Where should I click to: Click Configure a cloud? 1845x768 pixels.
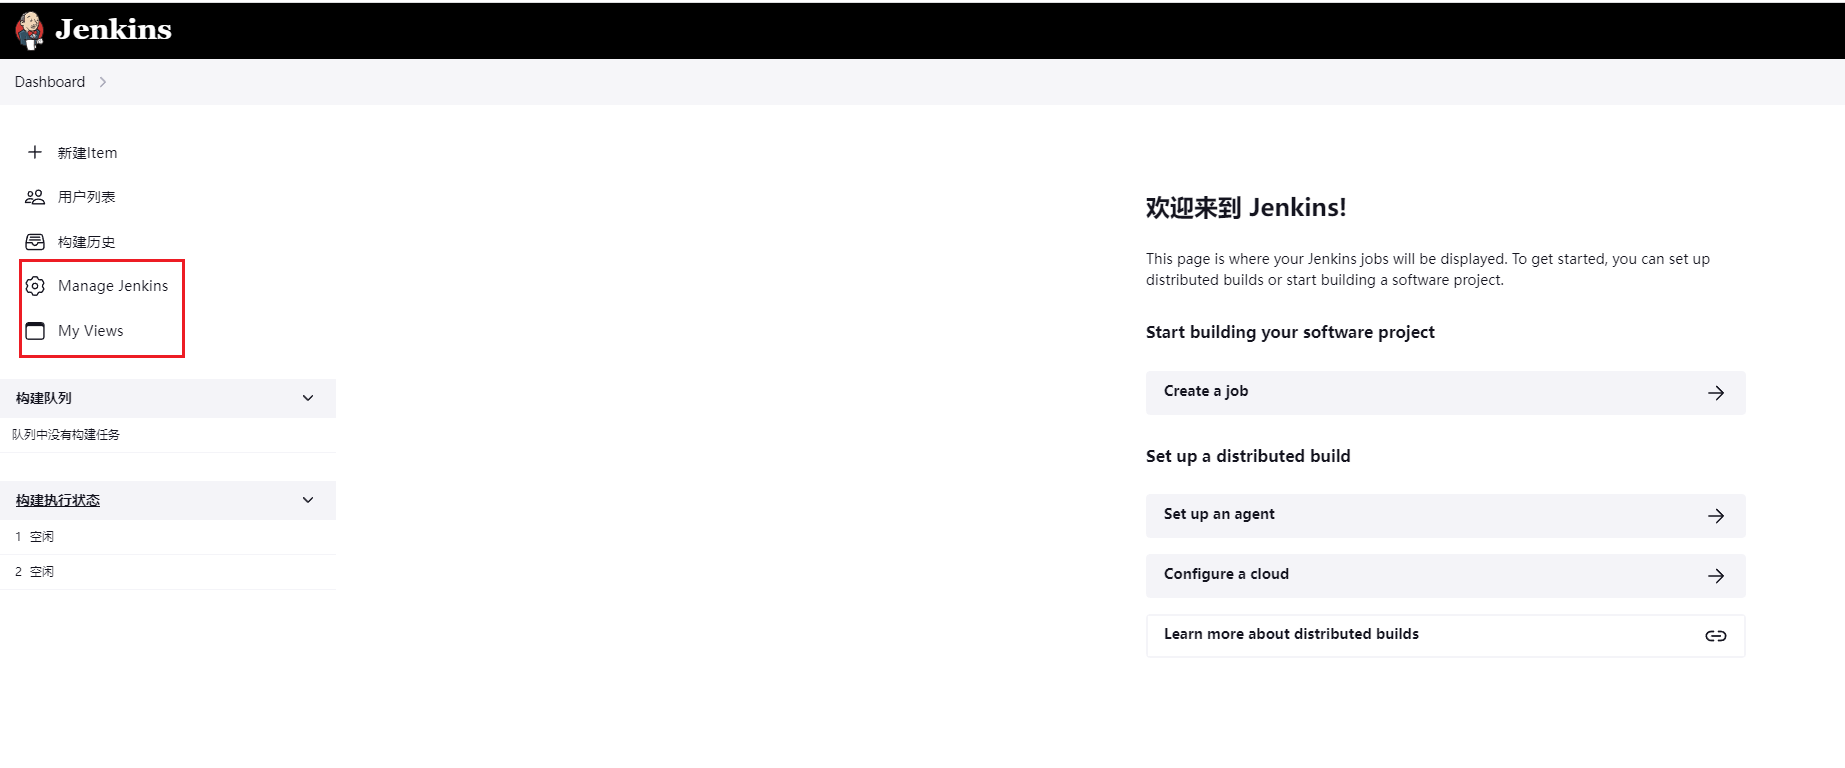pyautogui.click(x=1445, y=576)
